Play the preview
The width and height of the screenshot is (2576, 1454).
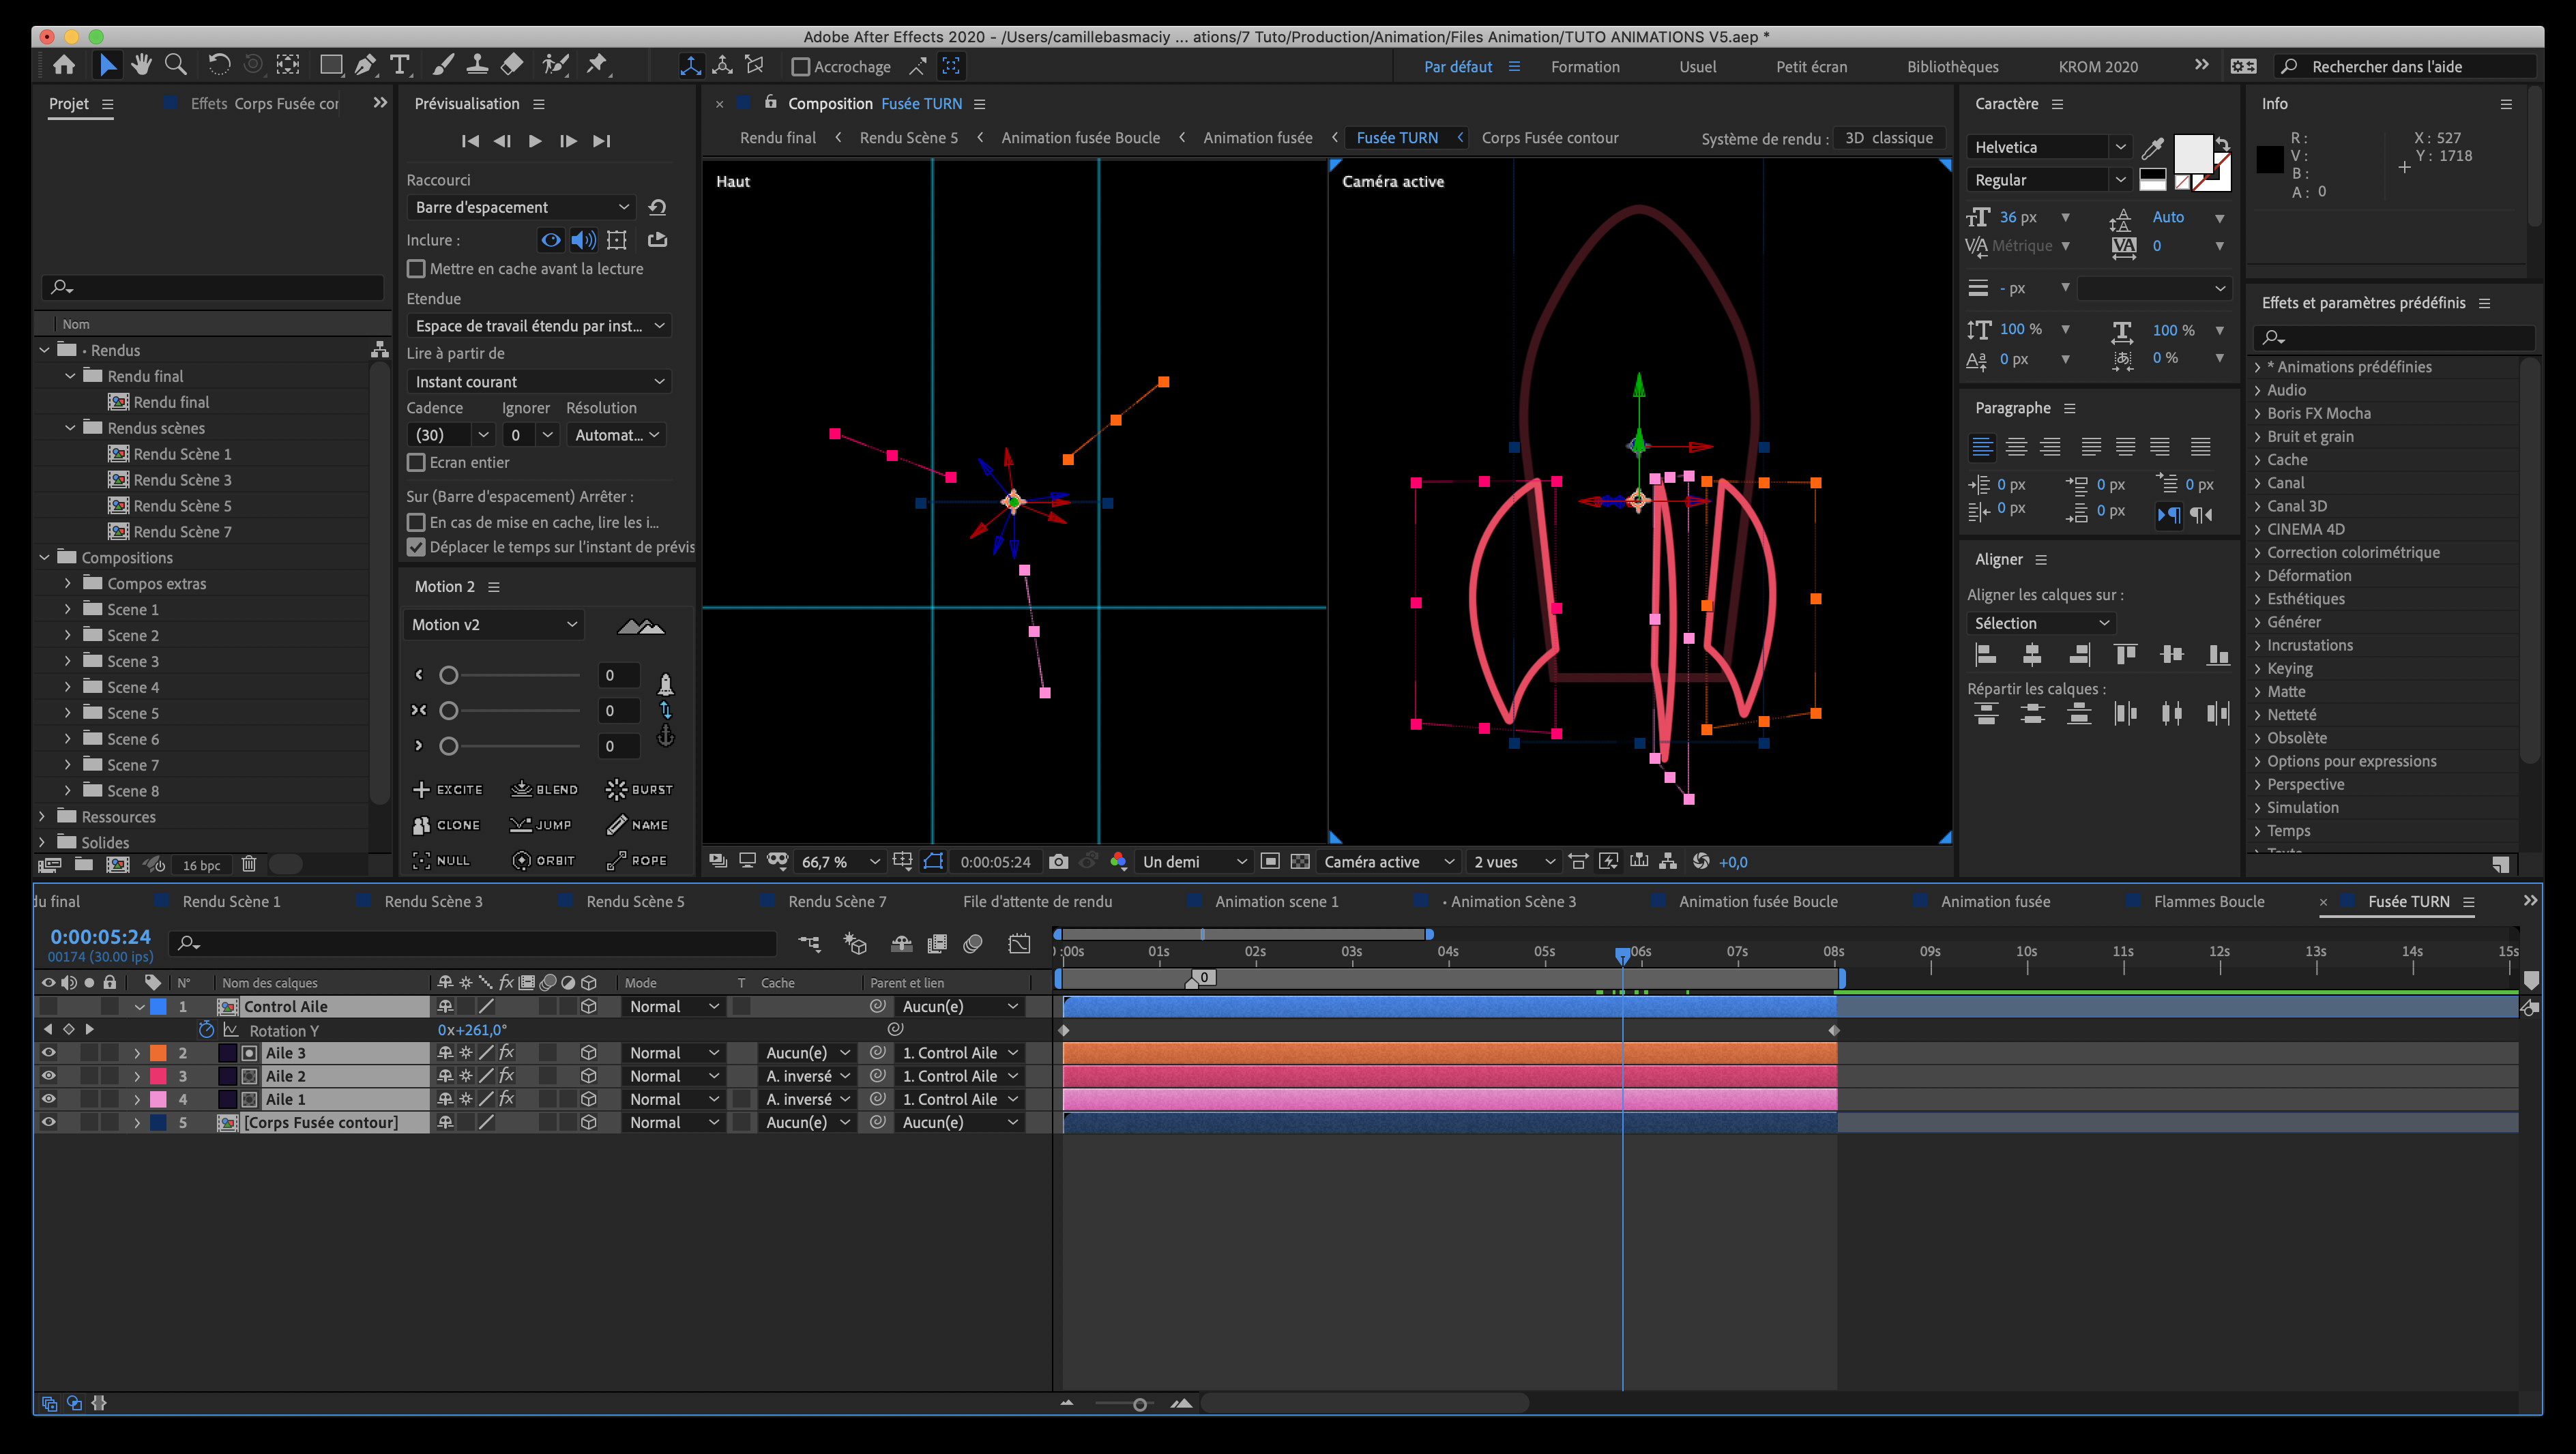pos(535,141)
